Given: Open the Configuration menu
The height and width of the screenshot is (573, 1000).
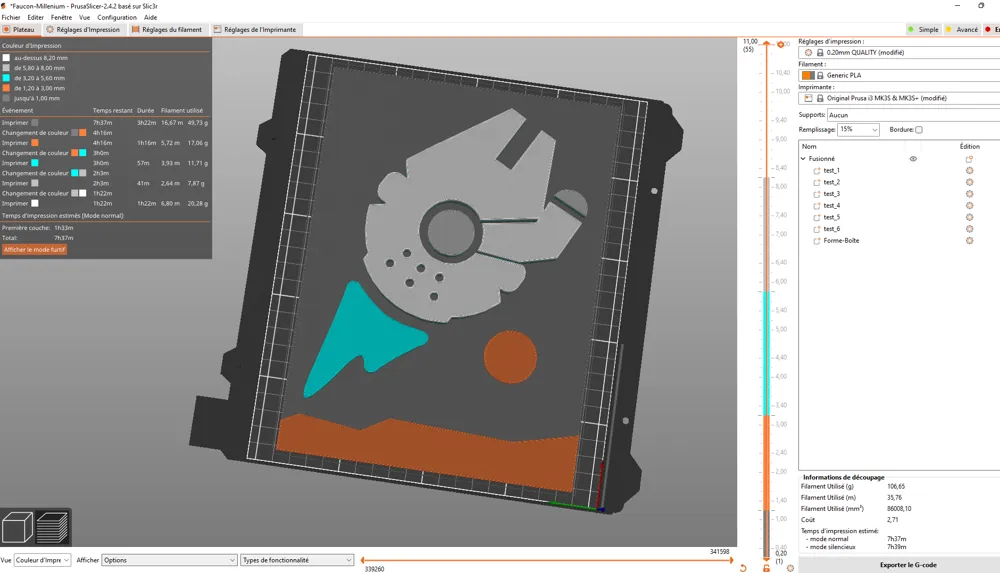Looking at the screenshot, I should point(117,17).
